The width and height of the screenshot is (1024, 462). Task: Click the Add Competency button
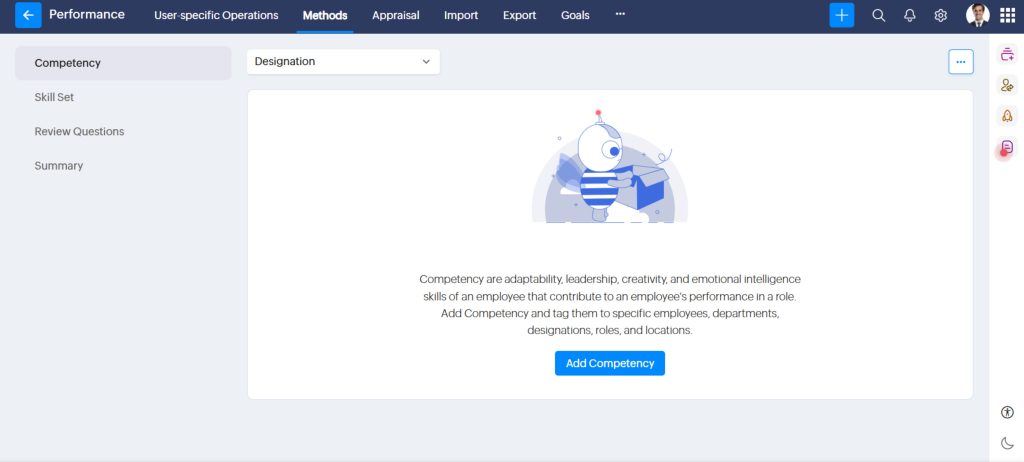coord(610,363)
